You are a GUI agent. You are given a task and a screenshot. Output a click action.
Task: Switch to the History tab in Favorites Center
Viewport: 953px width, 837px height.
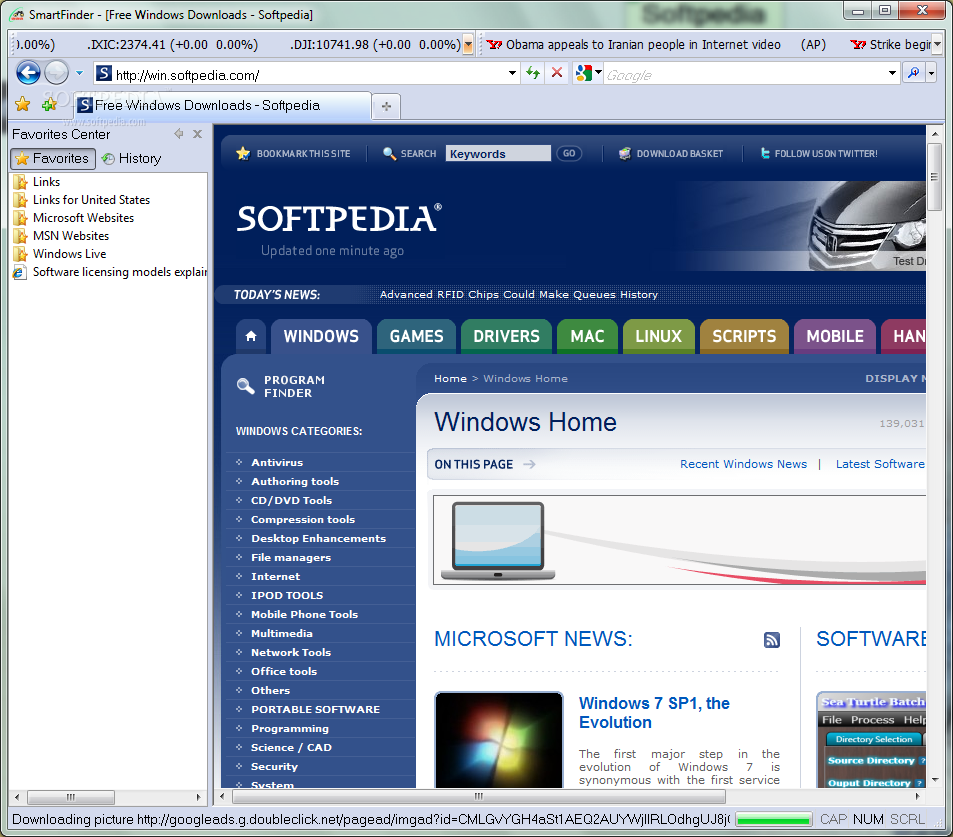[131, 159]
